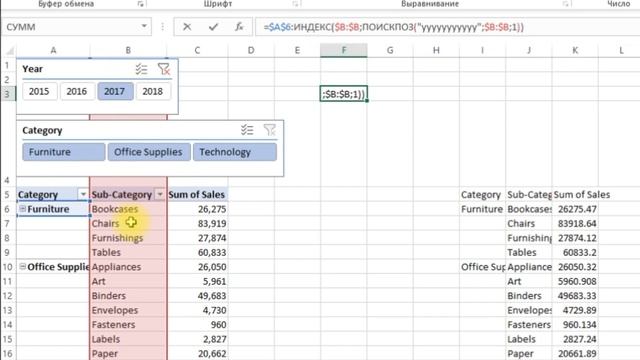Open the Category column filter dropdown
The image size is (640, 360).
[x=83, y=194]
